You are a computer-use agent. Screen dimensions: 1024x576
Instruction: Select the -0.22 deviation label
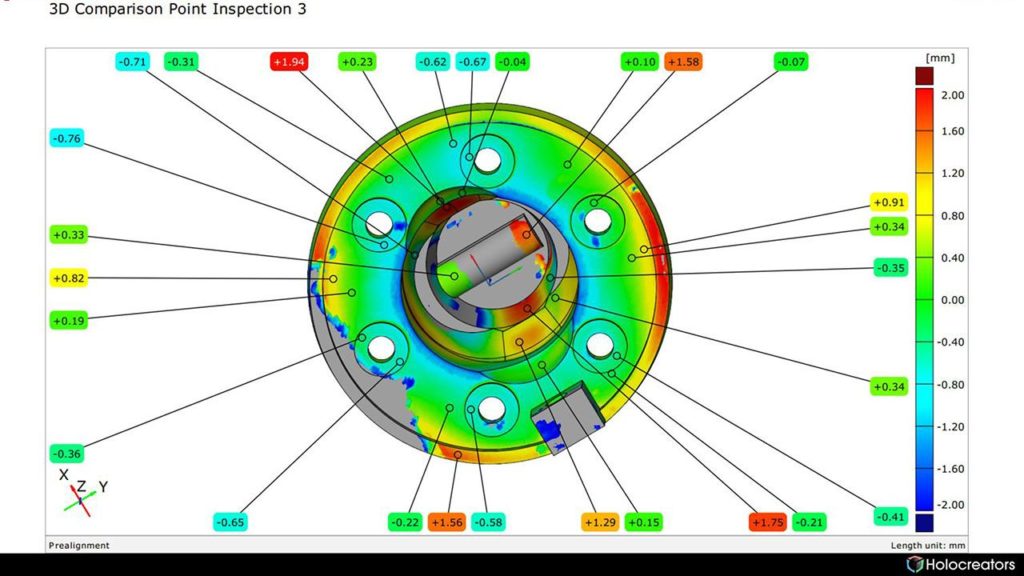tap(405, 522)
